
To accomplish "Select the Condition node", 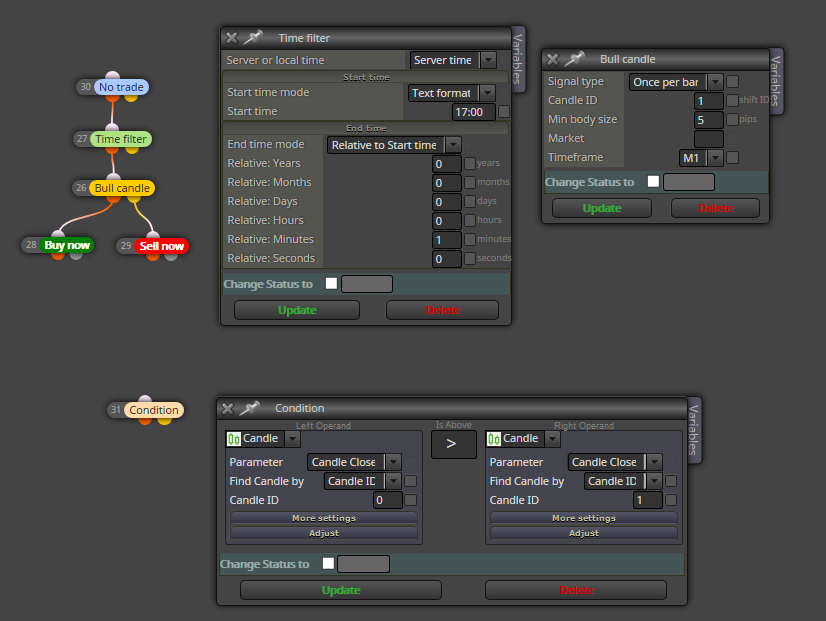I will coord(154,410).
